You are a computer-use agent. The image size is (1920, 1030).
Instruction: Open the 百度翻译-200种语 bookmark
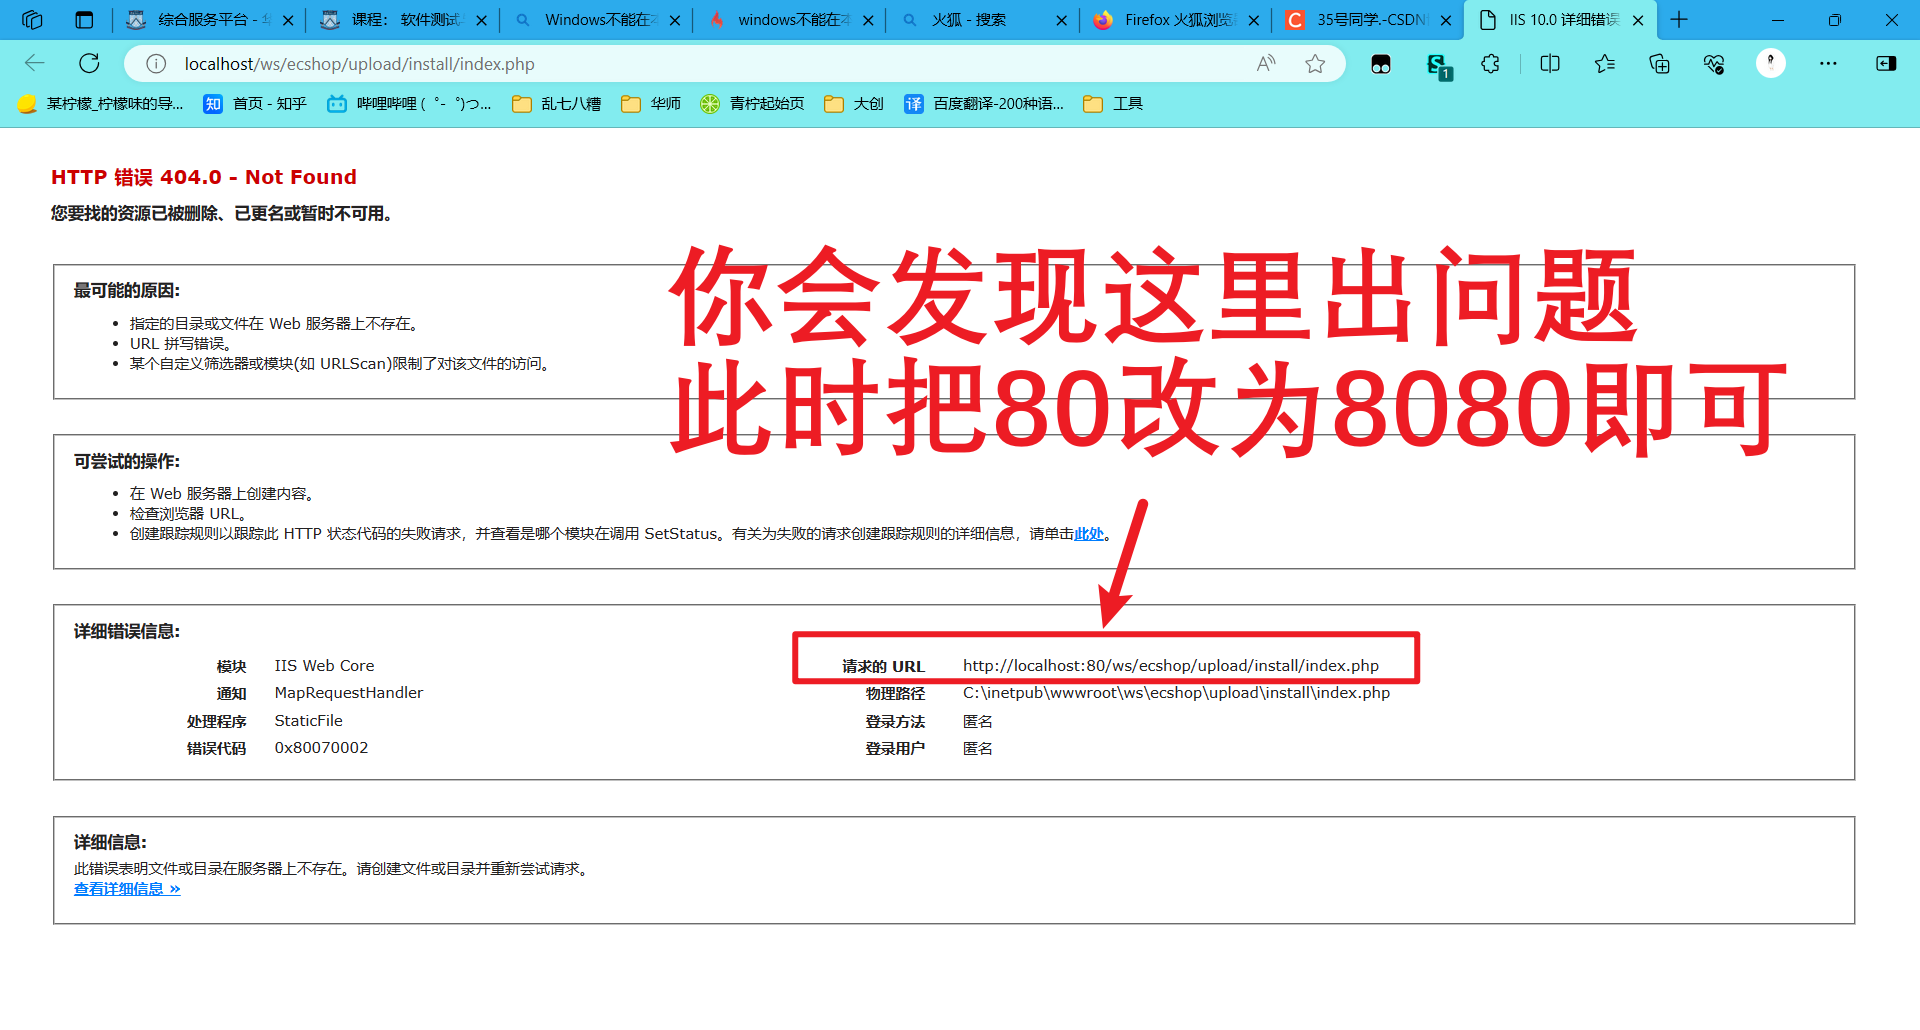tap(985, 104)
